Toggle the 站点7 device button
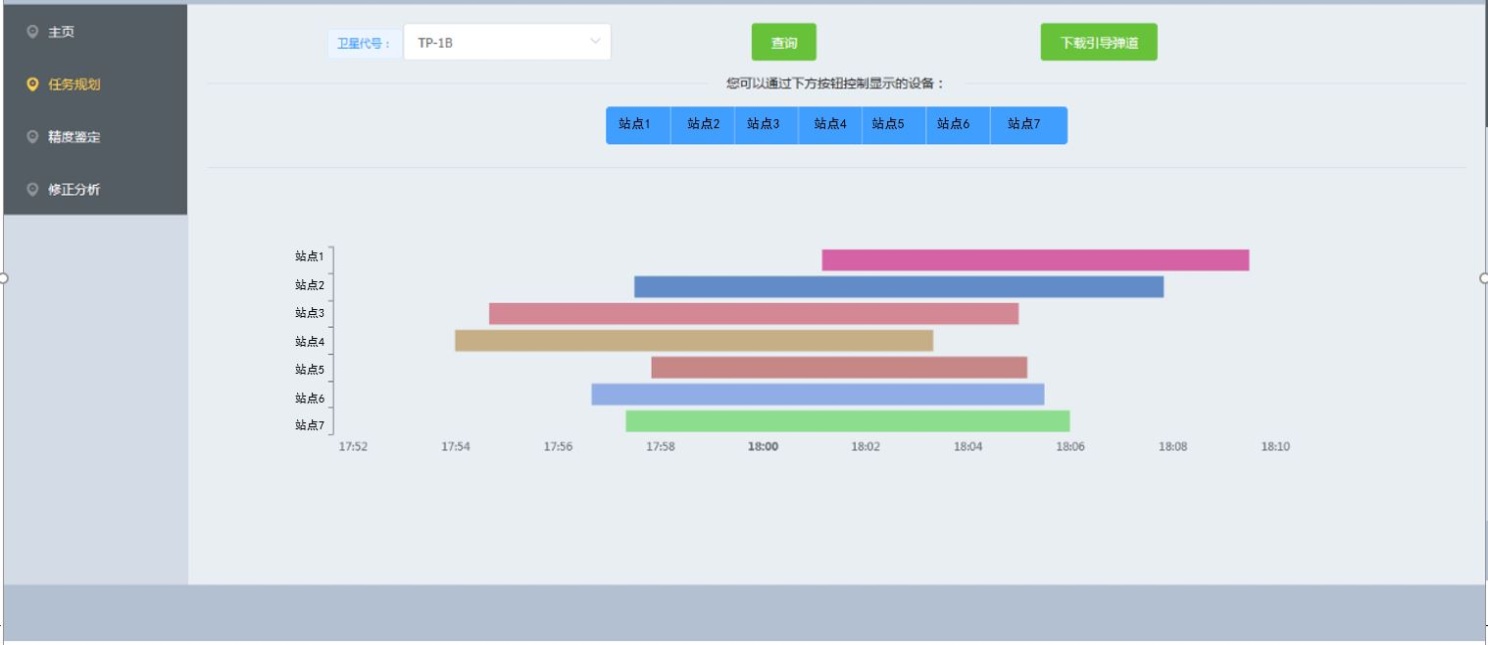 [1024, 125]
